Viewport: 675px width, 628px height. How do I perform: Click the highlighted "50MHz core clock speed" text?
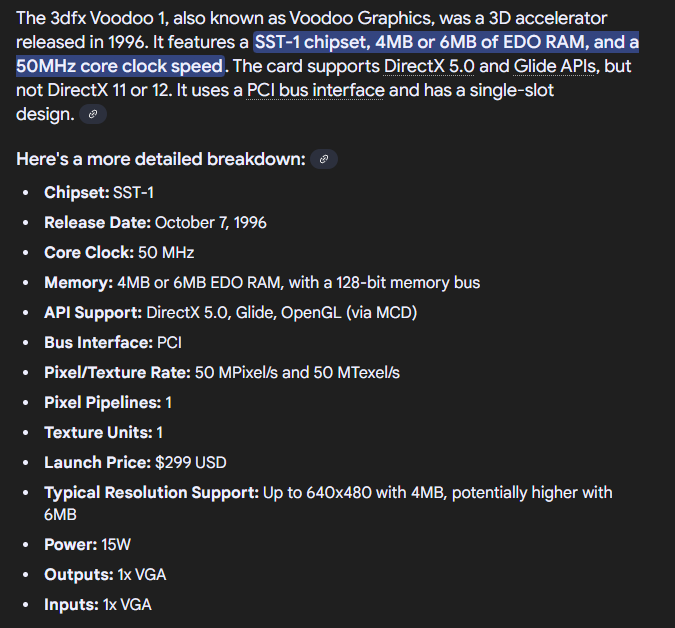(120, 66)
